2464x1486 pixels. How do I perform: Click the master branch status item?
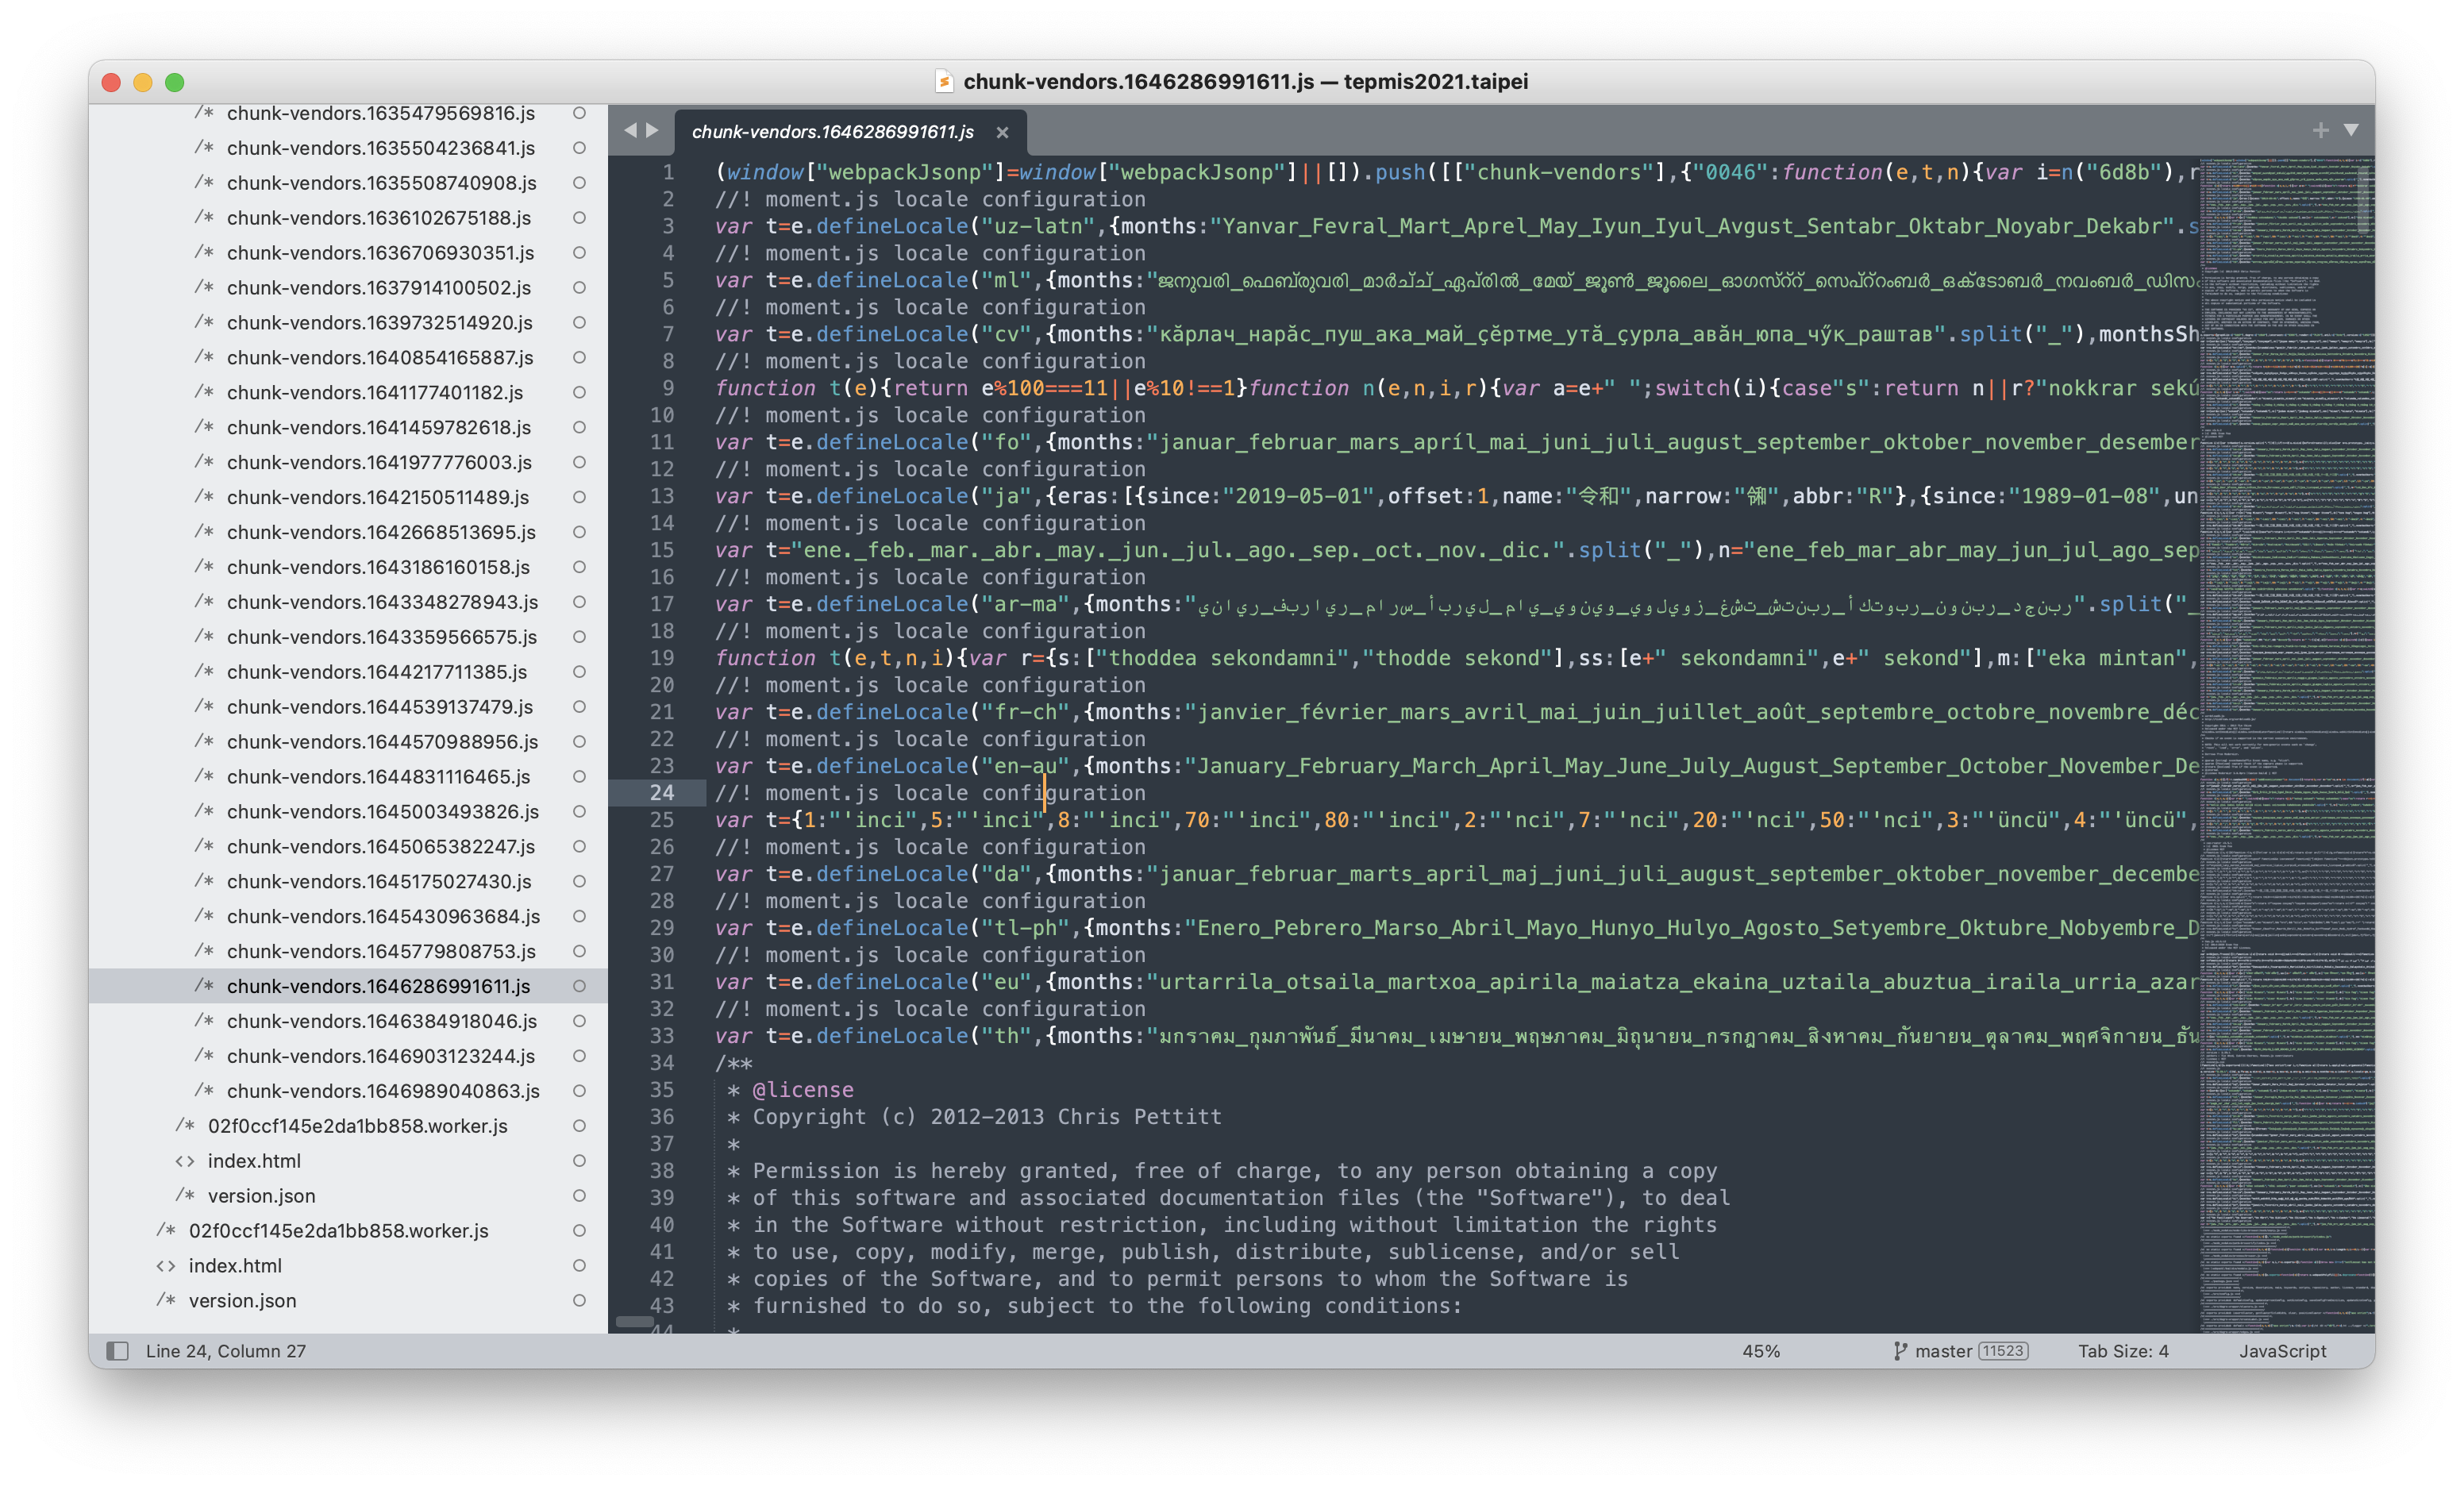[x=1943, y=1351]
